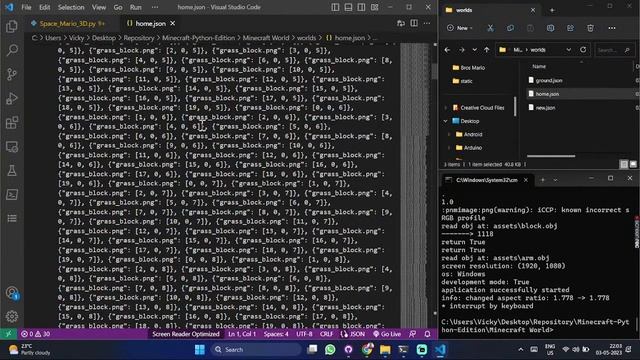Click File Explorer navigation pane scrollbar
This screenshot has width=640, height=360.
(515, 106)
